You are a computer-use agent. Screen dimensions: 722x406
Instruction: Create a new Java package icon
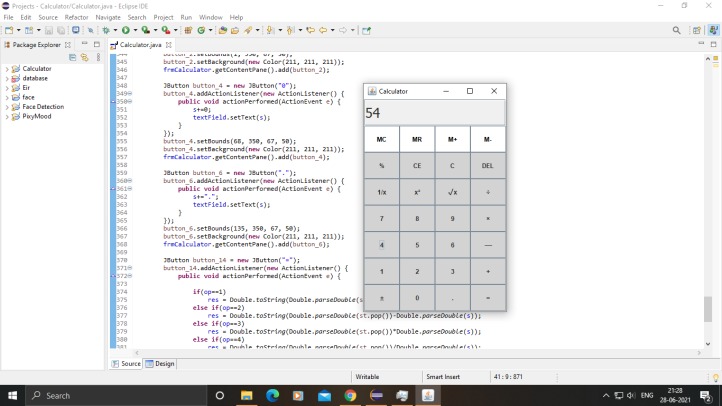188,30
